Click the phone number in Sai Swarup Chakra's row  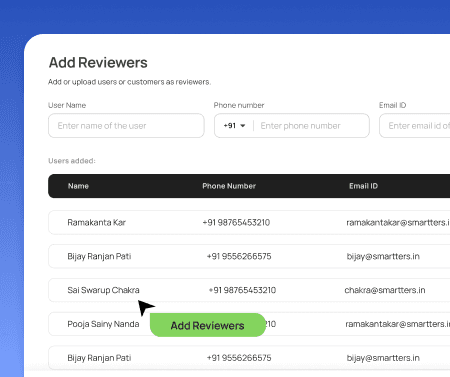coord(242,290)
